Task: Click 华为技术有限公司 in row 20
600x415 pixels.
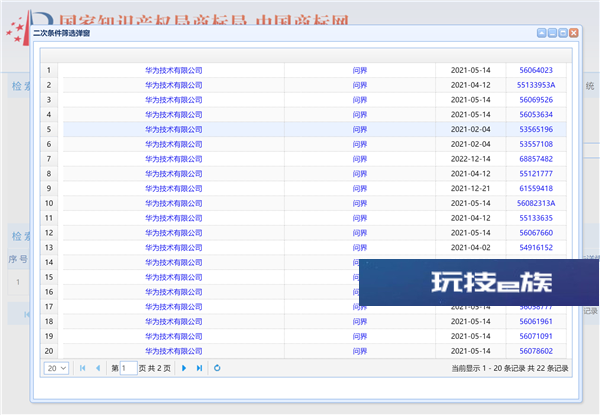Action: pos(174,351)
